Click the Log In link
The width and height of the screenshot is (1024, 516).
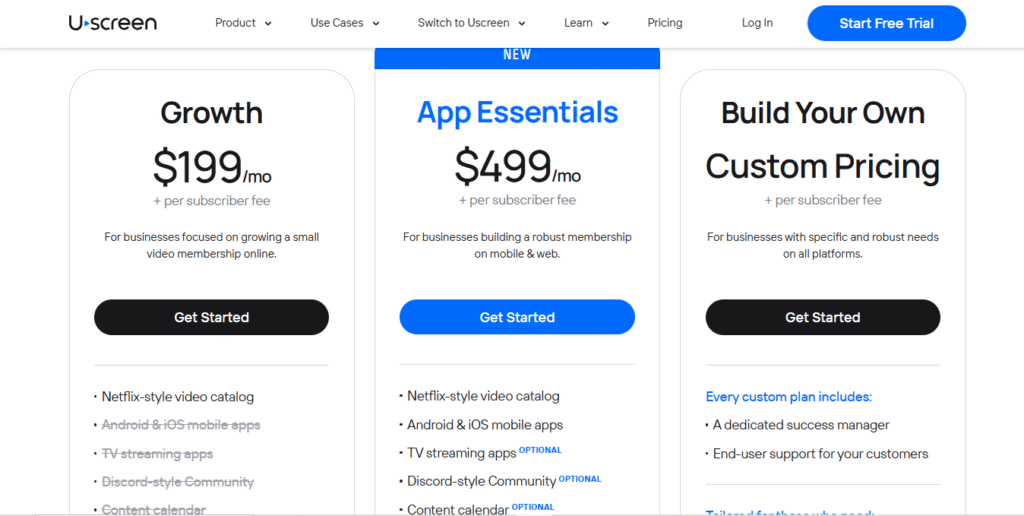[757, 23]
